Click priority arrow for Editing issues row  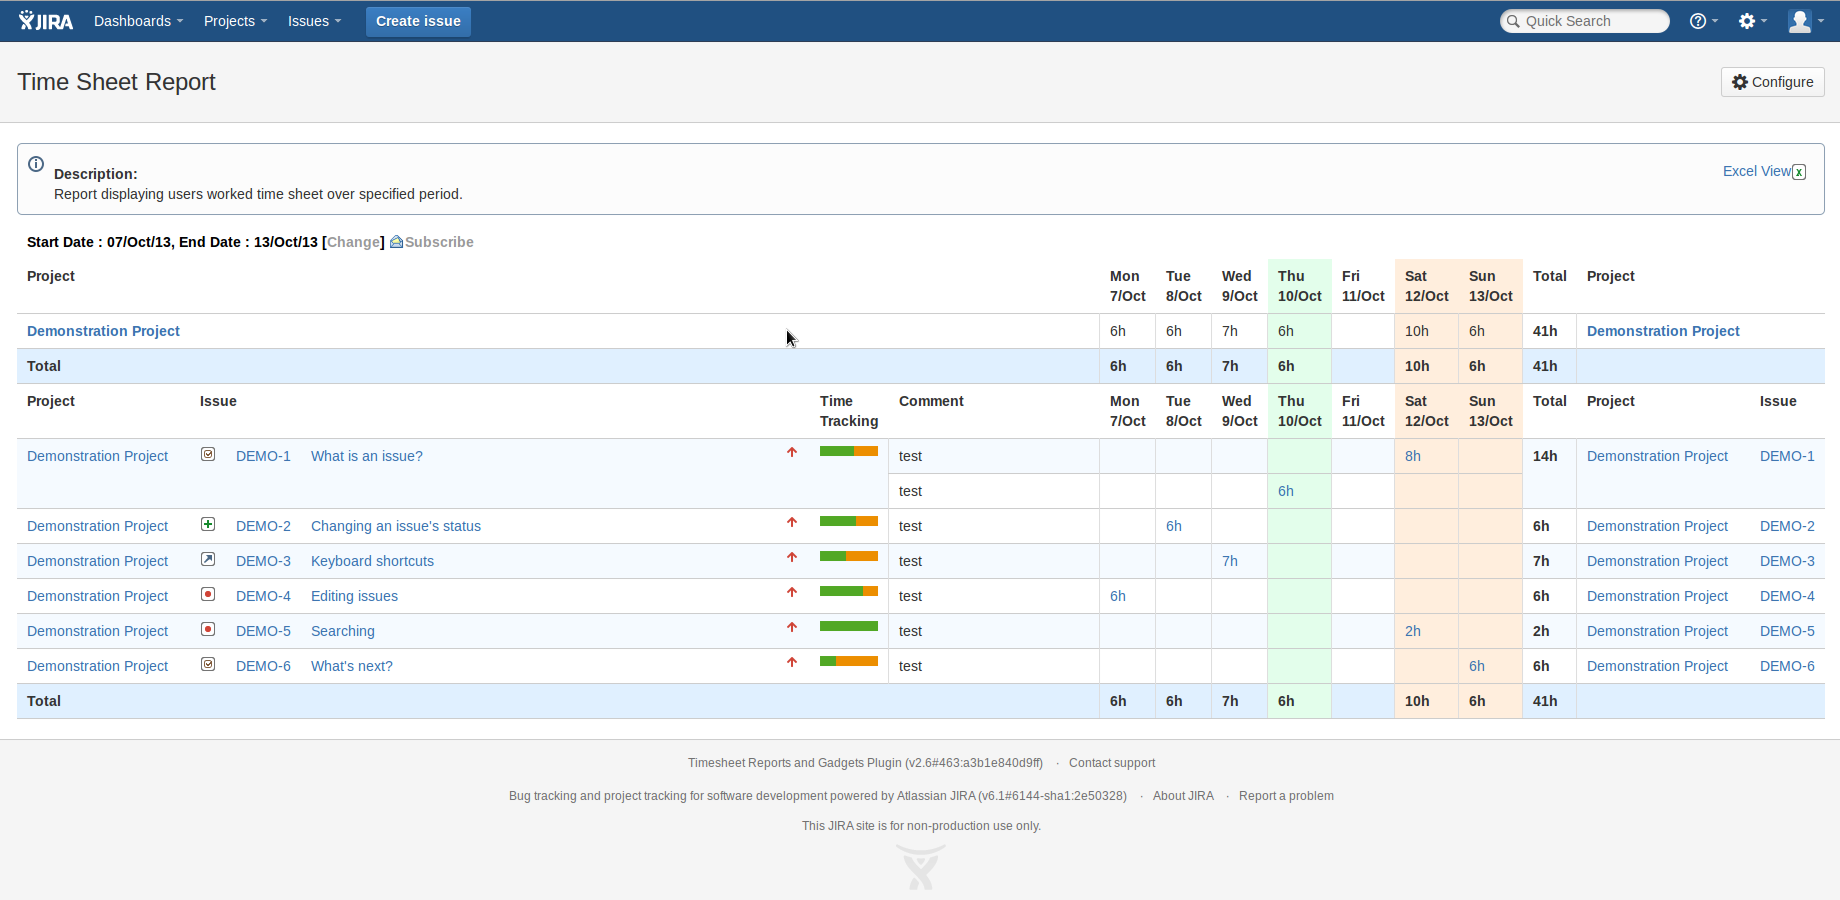coord(792,593)
